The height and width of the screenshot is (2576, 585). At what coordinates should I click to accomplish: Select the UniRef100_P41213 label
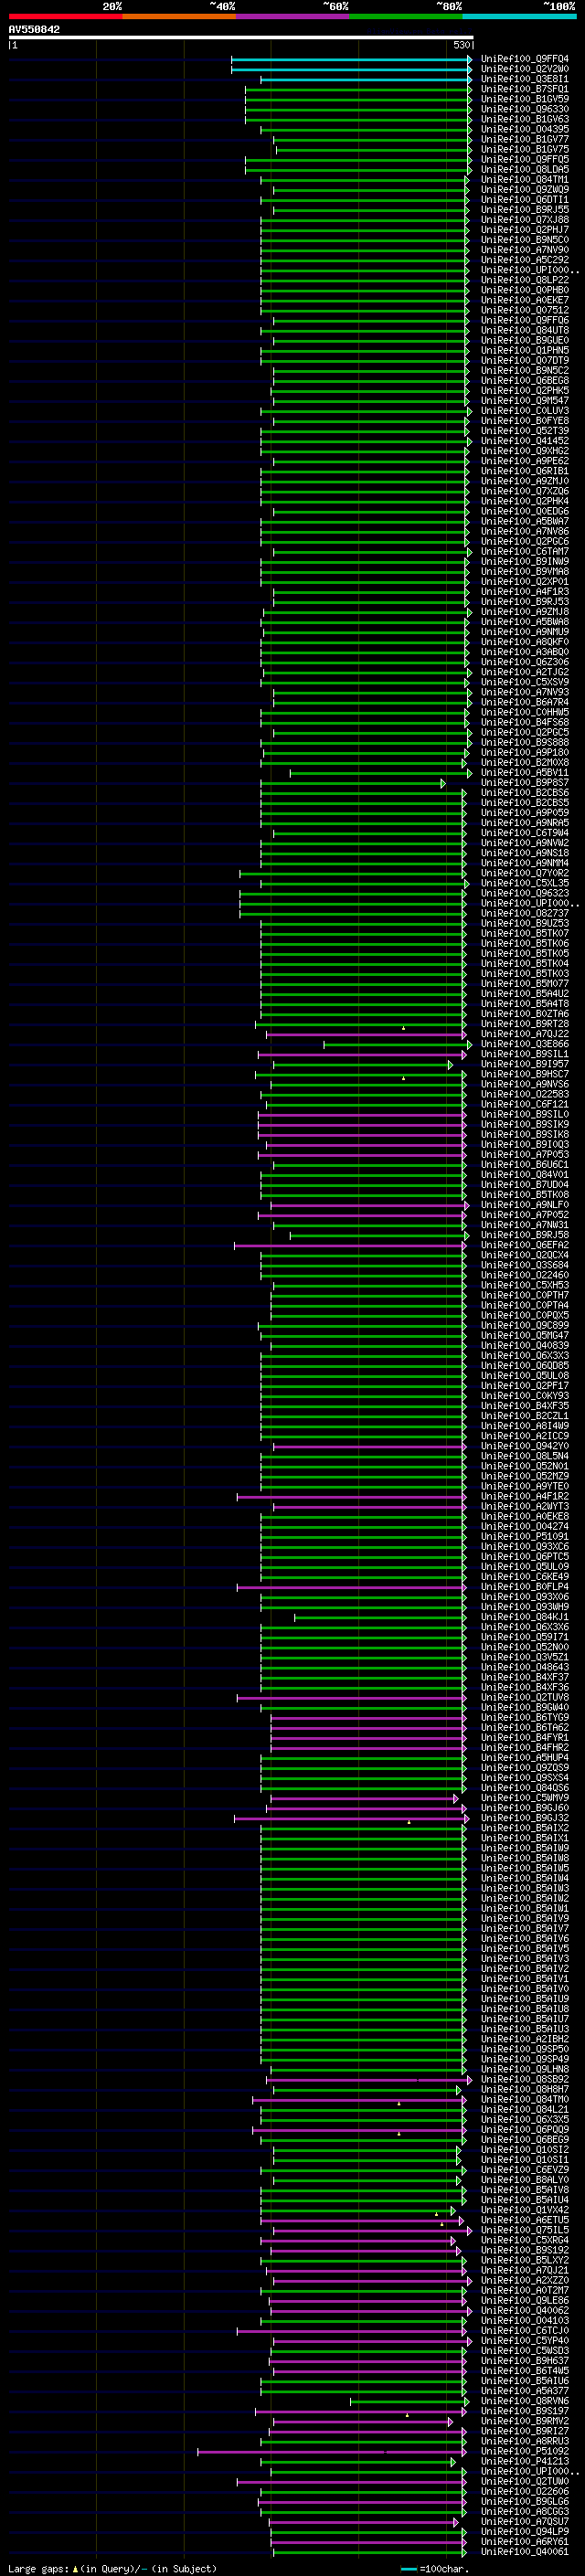click(x=524, y=2461)
